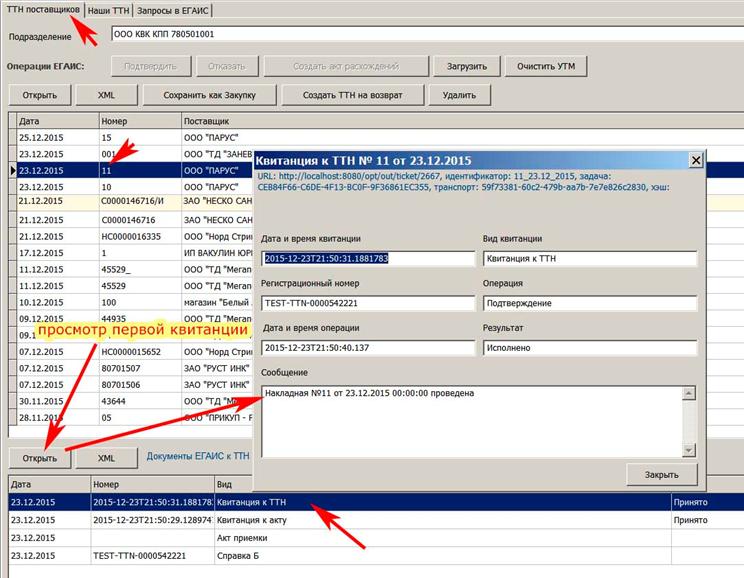Click the lower Открыть button for documents
This screenshot has height=578, width=744.
[40, 458]
